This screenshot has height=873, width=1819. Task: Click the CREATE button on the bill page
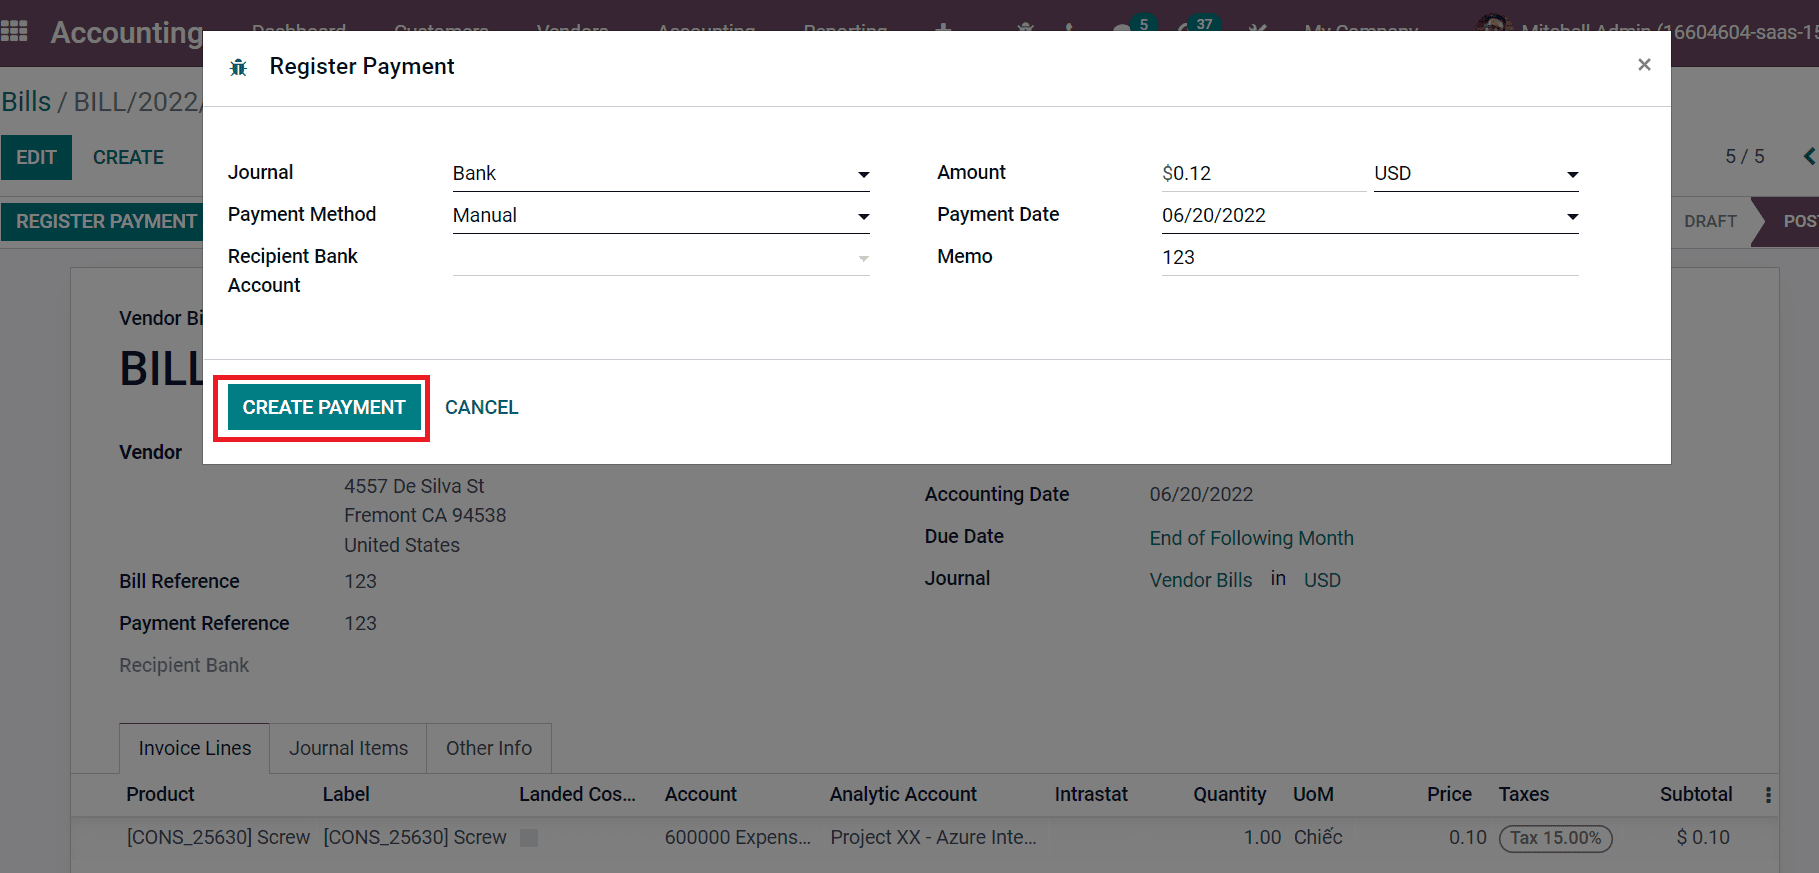[x=128, y=158]
